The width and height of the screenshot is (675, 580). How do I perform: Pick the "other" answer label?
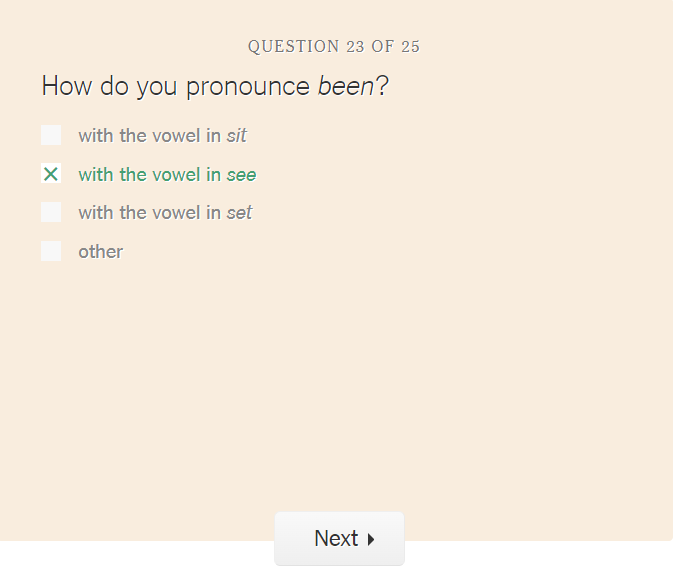point(100,251)
